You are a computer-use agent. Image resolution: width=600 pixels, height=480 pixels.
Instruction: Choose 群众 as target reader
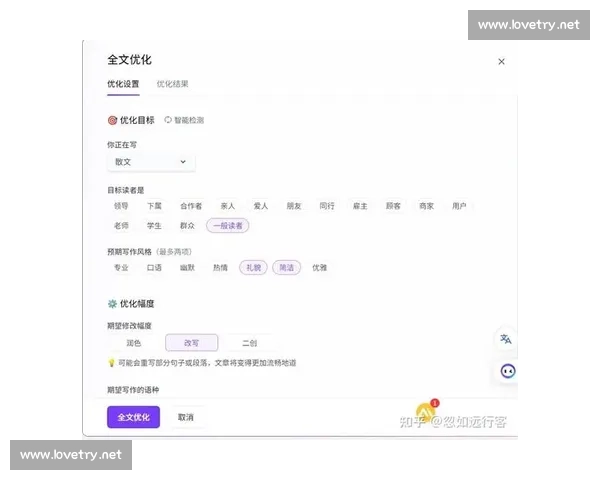(187, 225)
